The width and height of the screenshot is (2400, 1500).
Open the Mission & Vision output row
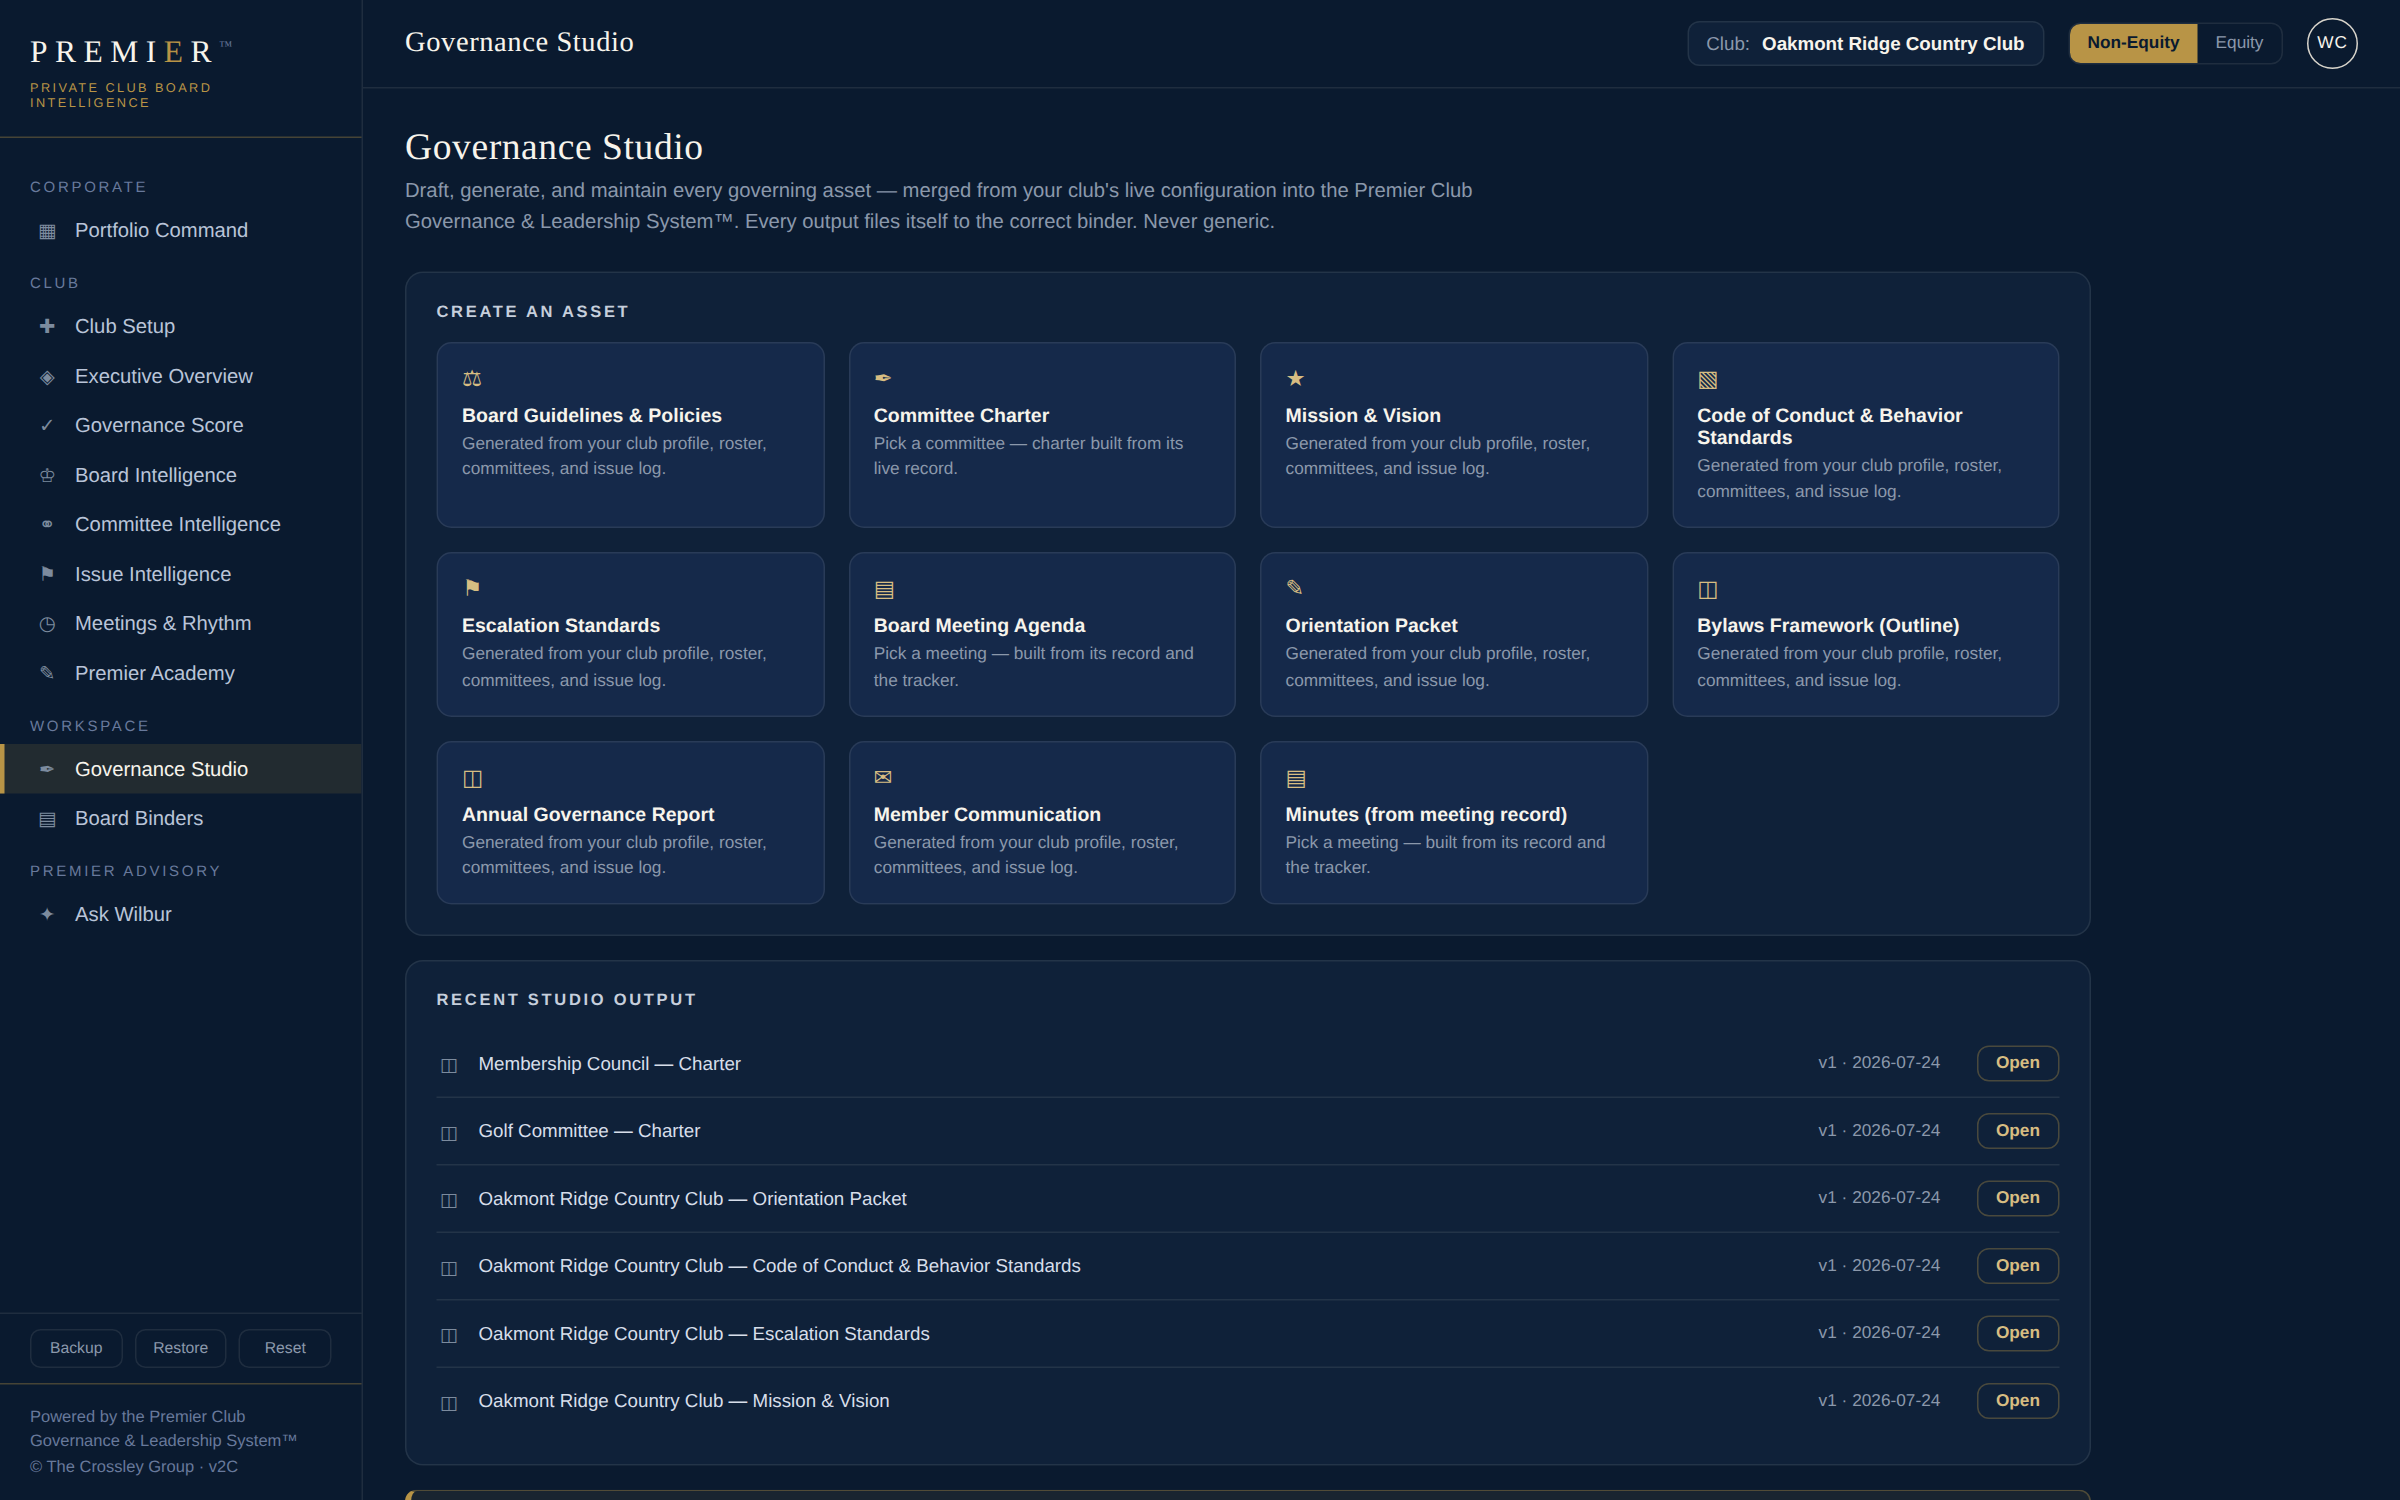pyautogui.click(x=2017, y=1401)
